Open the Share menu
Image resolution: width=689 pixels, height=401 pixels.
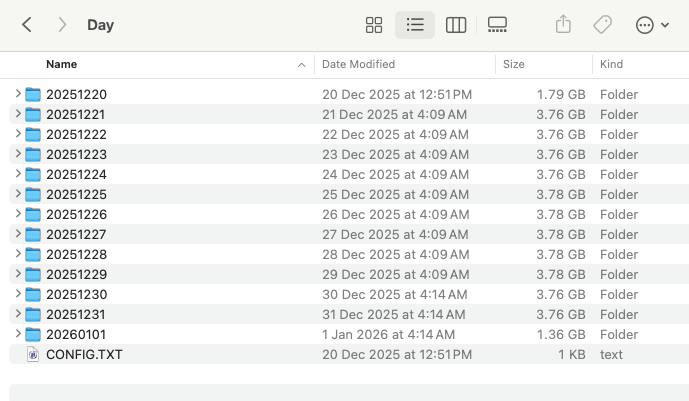point(563,25)
